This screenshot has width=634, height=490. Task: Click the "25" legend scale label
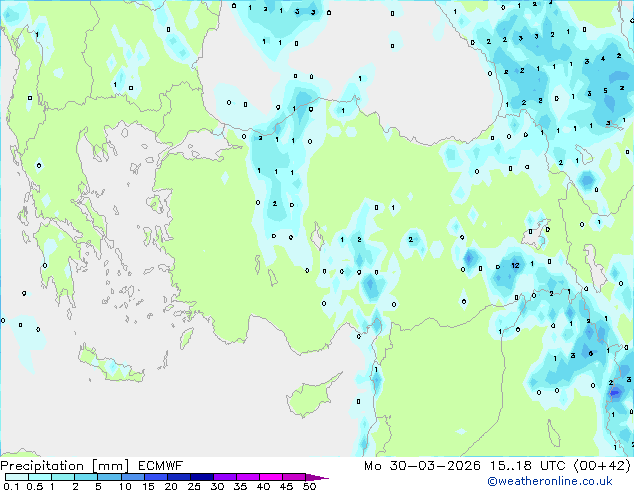click(194, 486)
